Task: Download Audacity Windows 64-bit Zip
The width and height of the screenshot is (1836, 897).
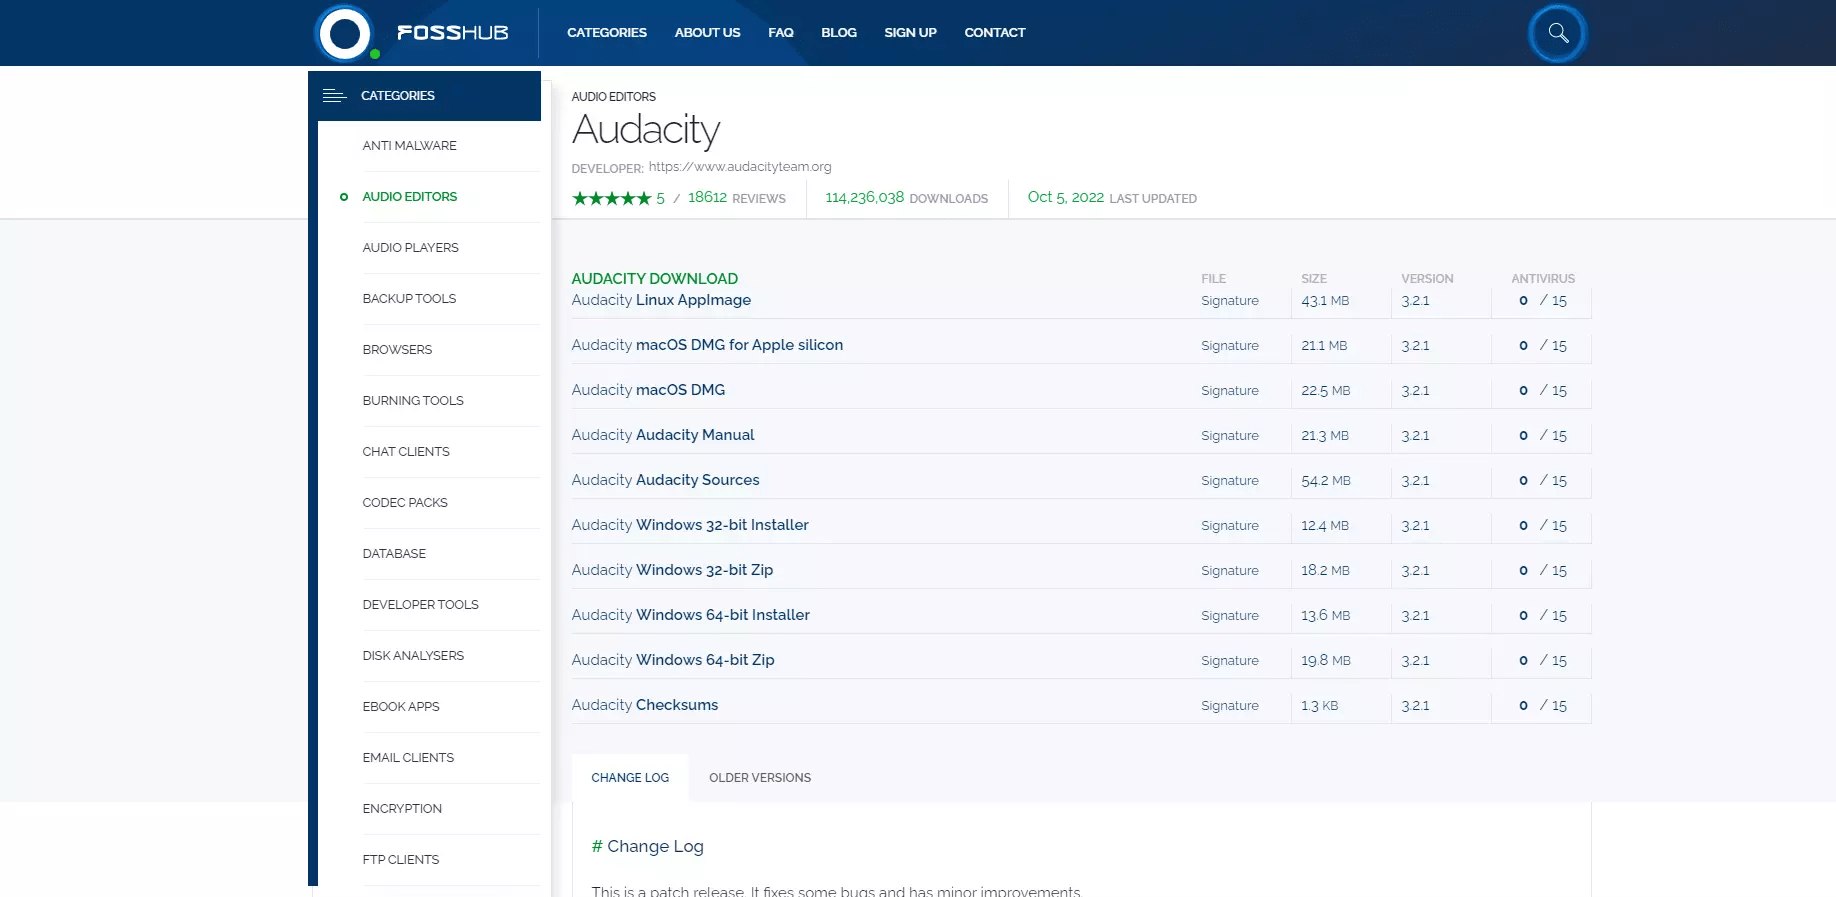Action: pos(673,660)
